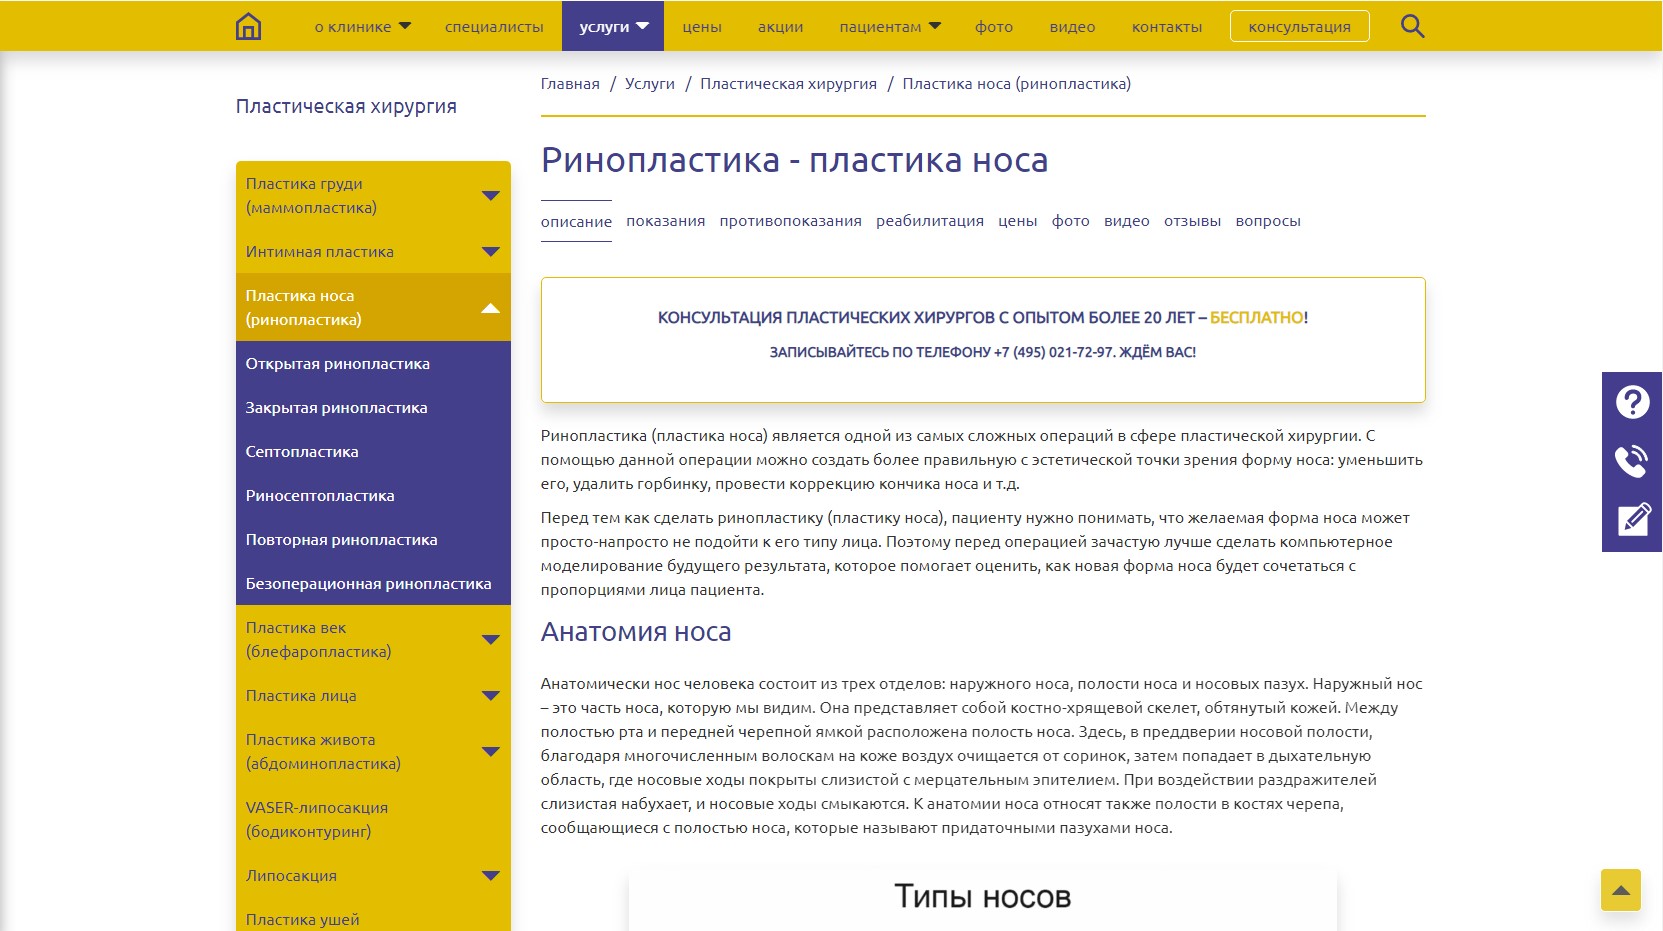The width and height of the screenshot is (1663, 931).
Task: Go to Пластическая хирургия breadcrumb link
Action: click(788, 84)
